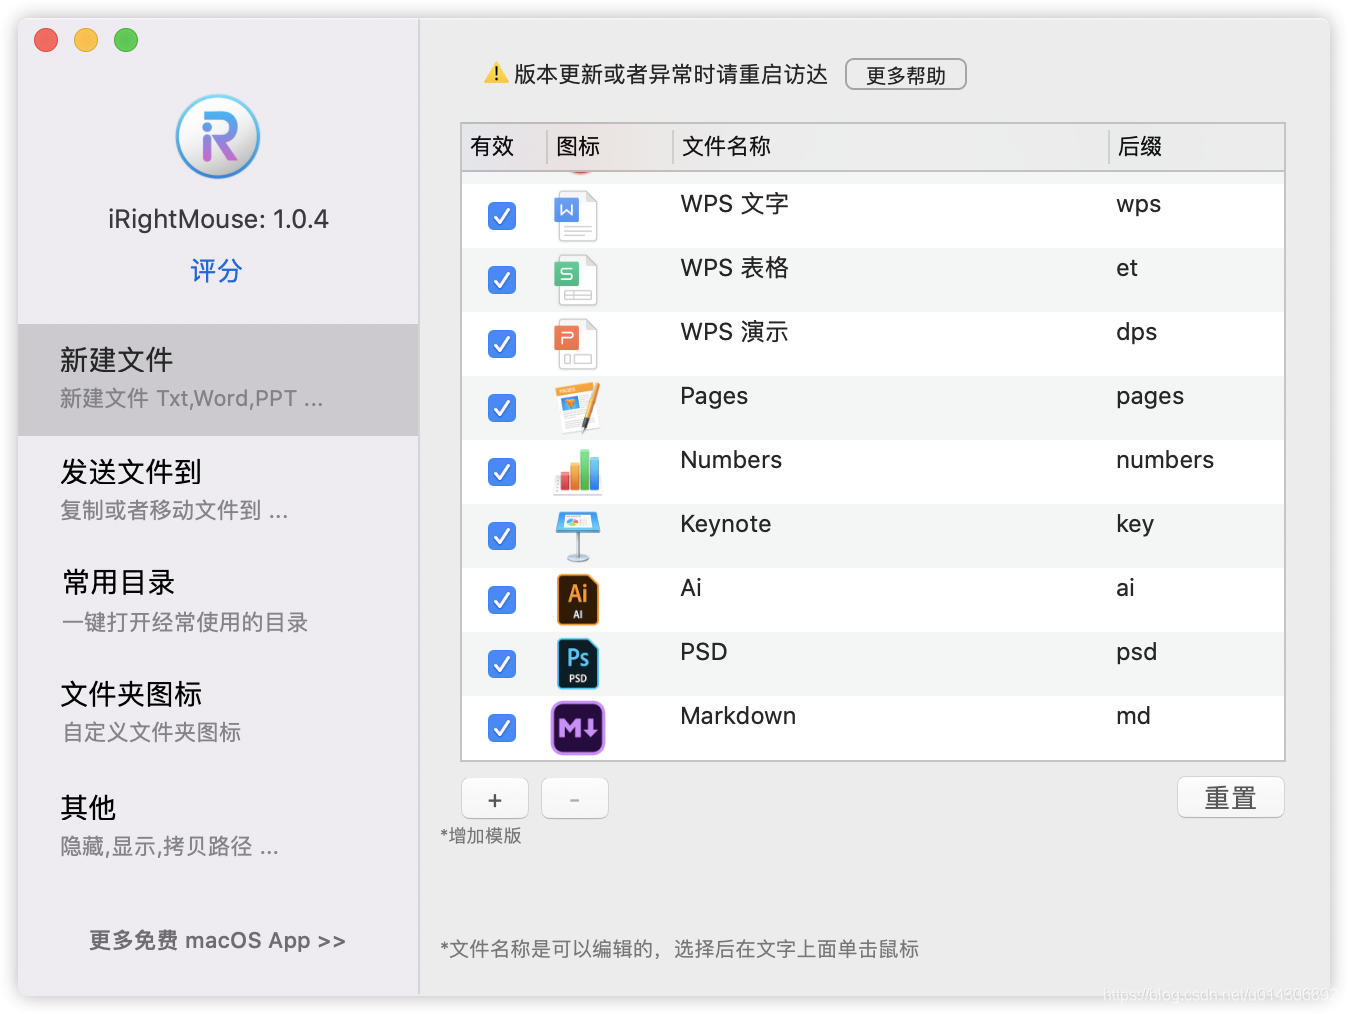
Task: Open the 更多免费 macOS App link
Action: pyautogui.click(x=217, y=941)
